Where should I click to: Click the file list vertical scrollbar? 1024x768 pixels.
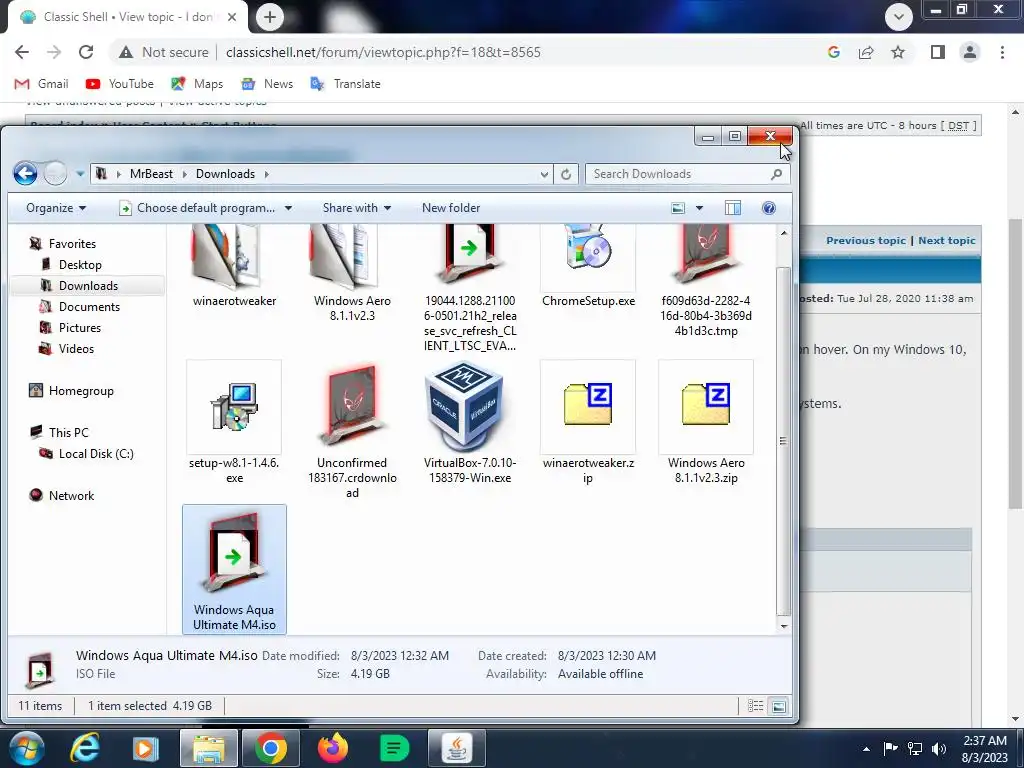[784, 441]
